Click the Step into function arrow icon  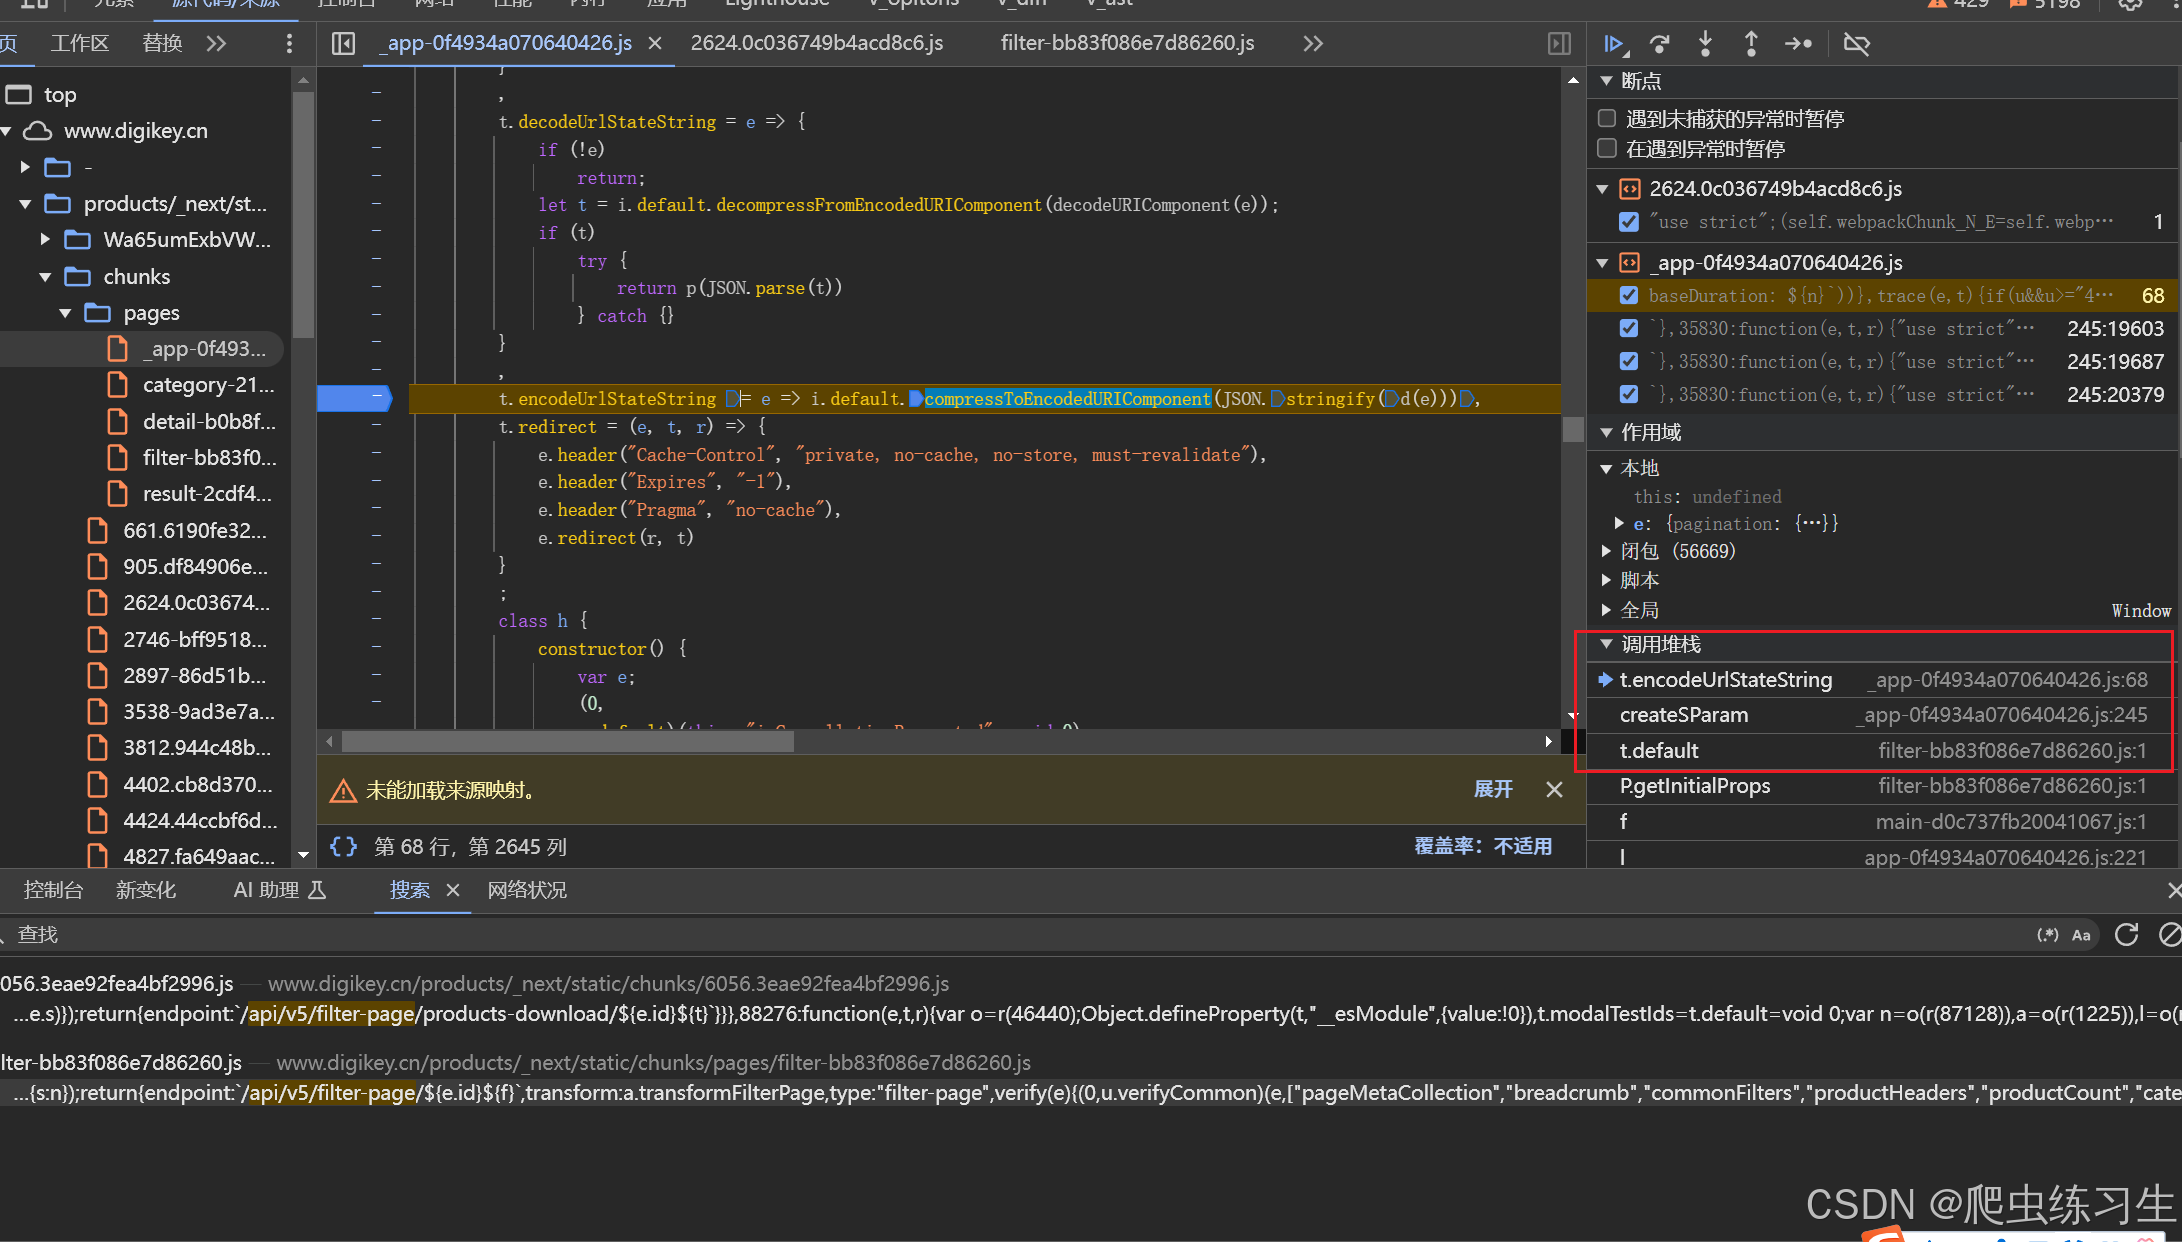1706,44
